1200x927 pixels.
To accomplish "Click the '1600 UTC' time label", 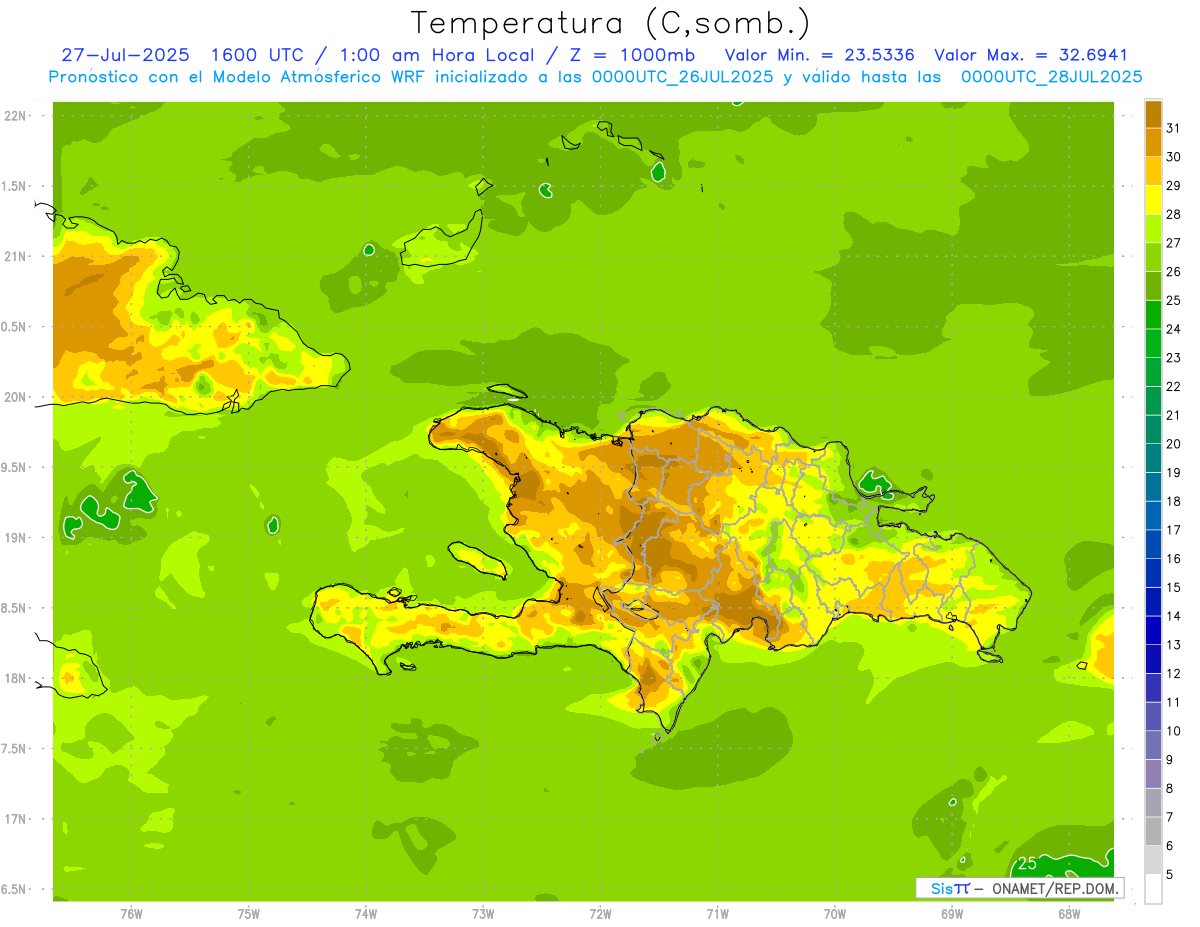I will point(259,55).
